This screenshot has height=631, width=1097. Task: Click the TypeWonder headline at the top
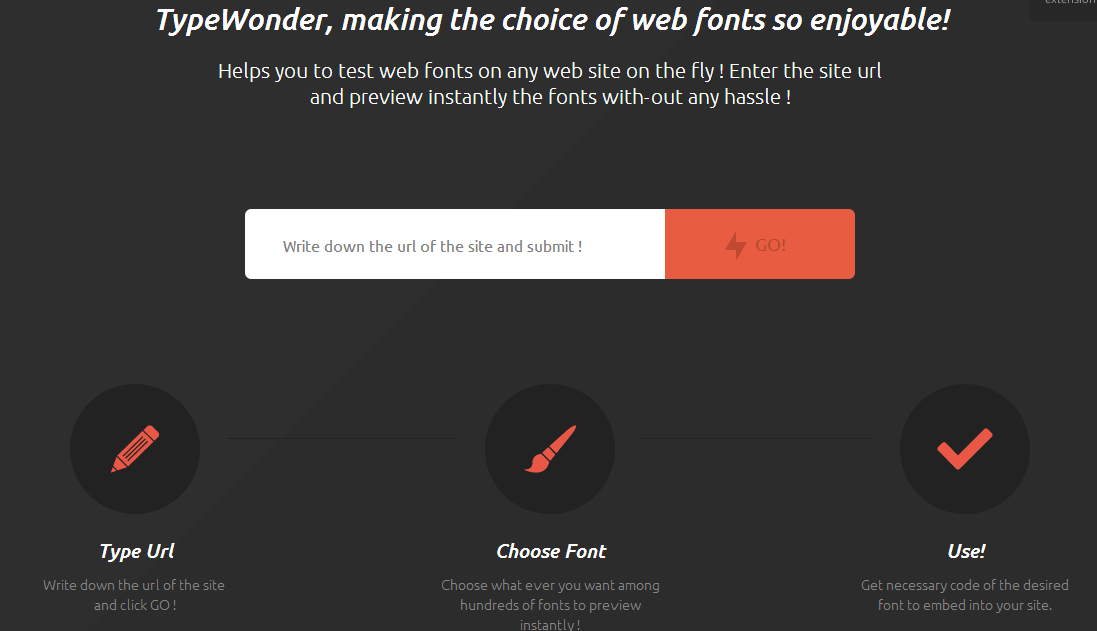point(552,21)
